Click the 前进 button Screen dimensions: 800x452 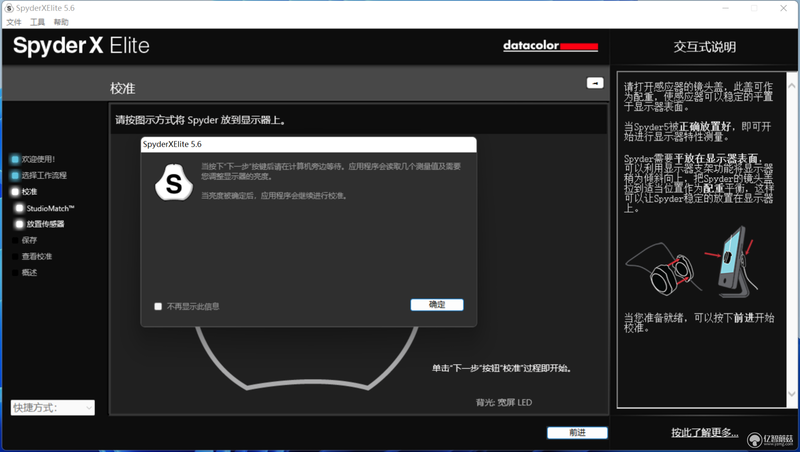click(577, 433)
